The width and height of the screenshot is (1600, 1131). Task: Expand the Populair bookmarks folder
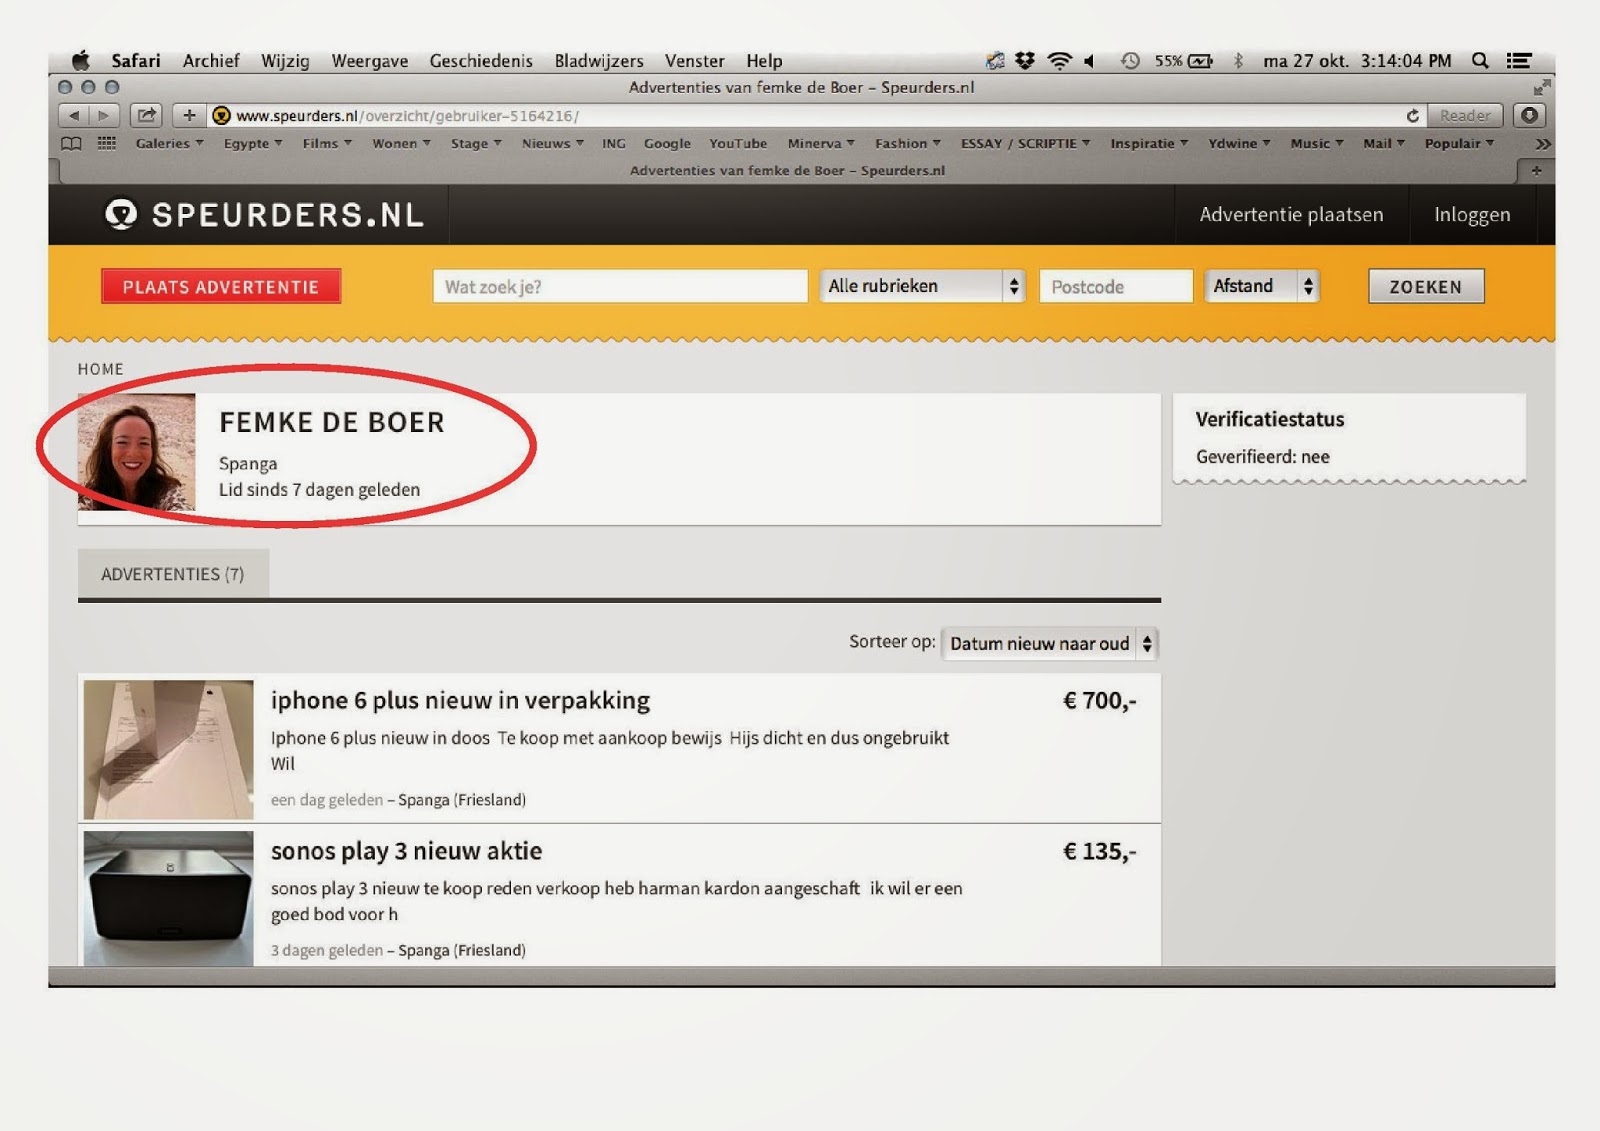1459,144
